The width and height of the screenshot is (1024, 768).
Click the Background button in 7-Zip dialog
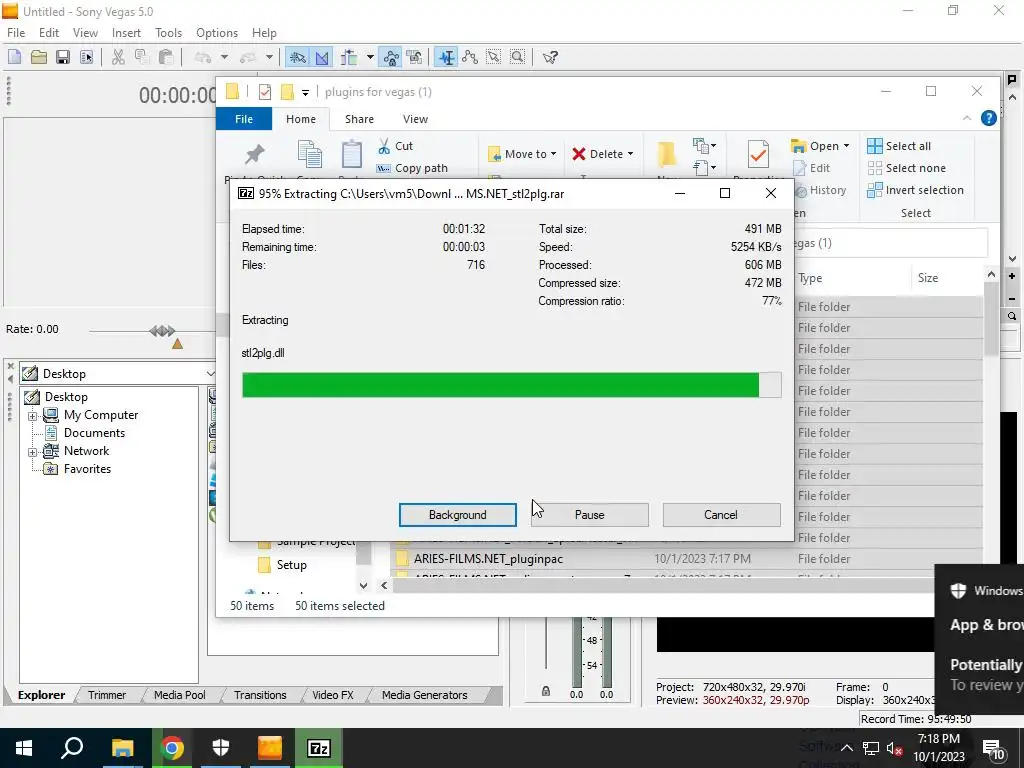[458, 515]
